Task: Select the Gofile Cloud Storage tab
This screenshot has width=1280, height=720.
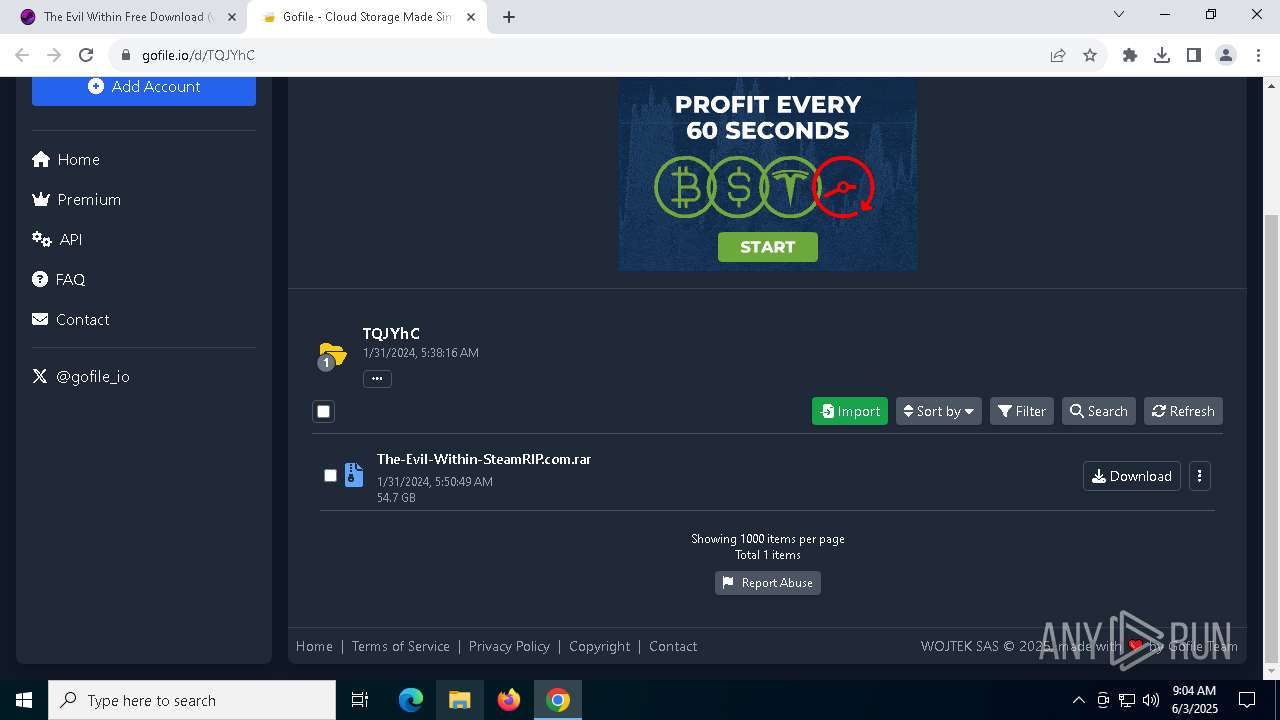Action: (366, 17)
